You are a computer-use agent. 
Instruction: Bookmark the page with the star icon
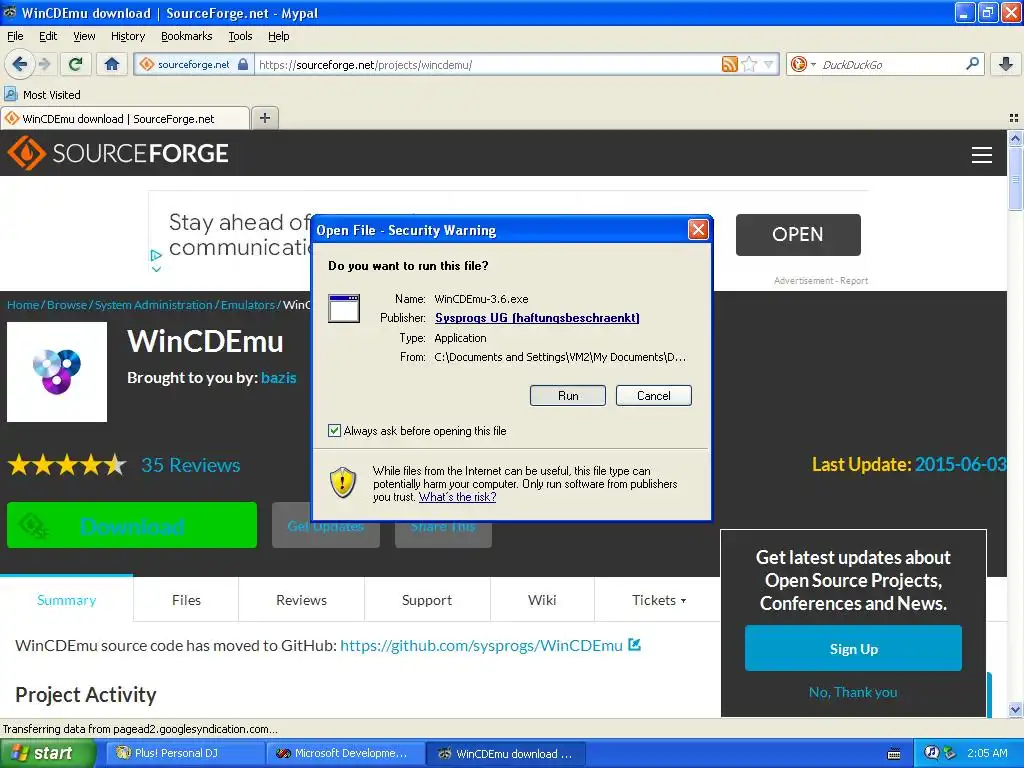(749, 64)
